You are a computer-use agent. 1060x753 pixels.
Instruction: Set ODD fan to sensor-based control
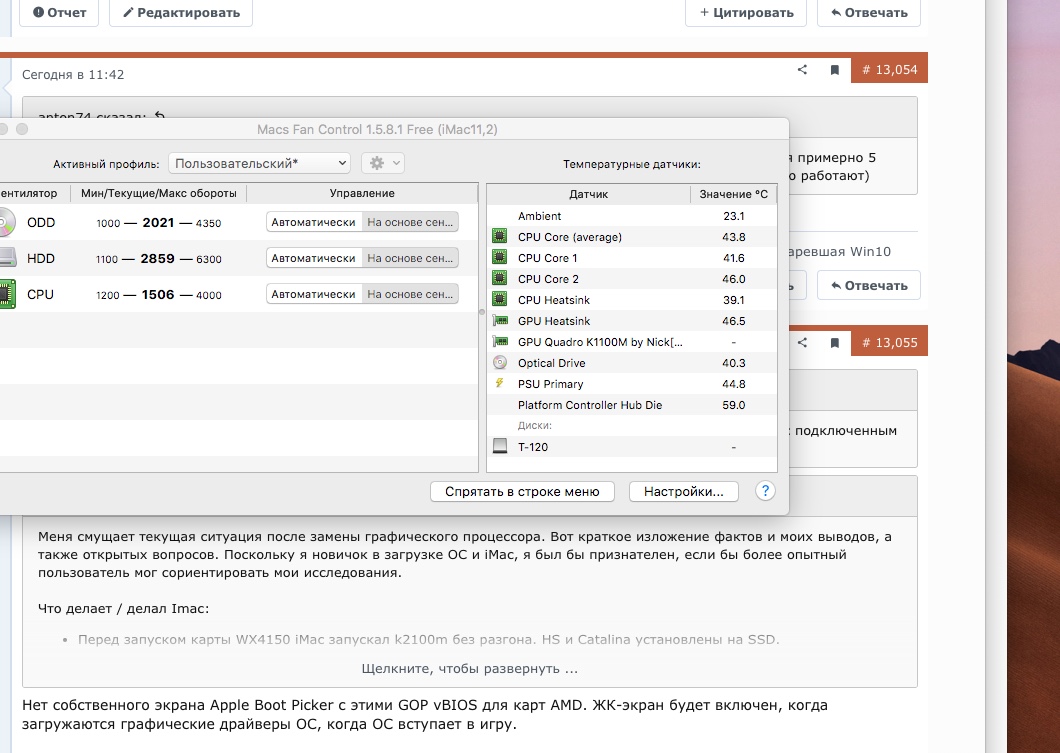(x=410, y=222)
